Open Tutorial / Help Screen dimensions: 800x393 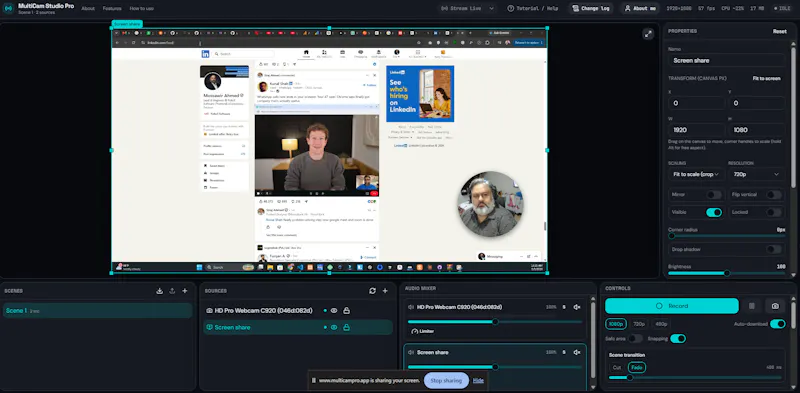pyautogui.click(x=534, y=8)
